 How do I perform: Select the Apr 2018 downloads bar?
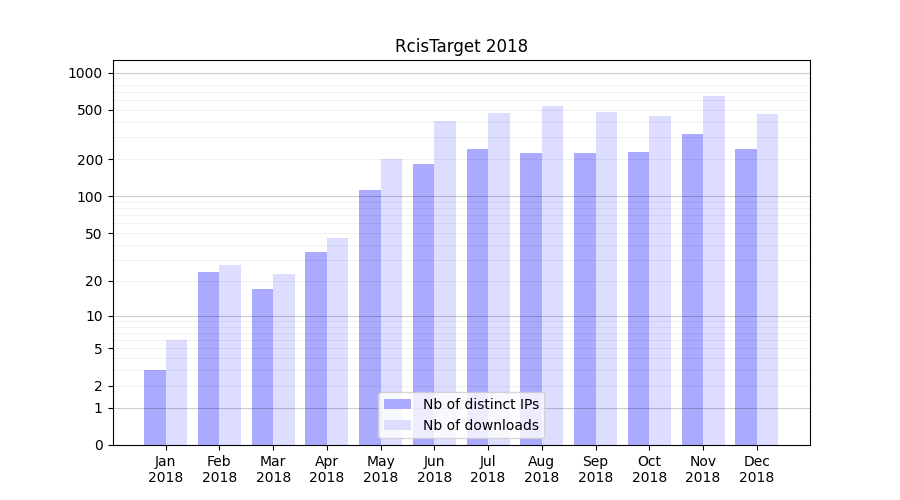pos(337,342)
